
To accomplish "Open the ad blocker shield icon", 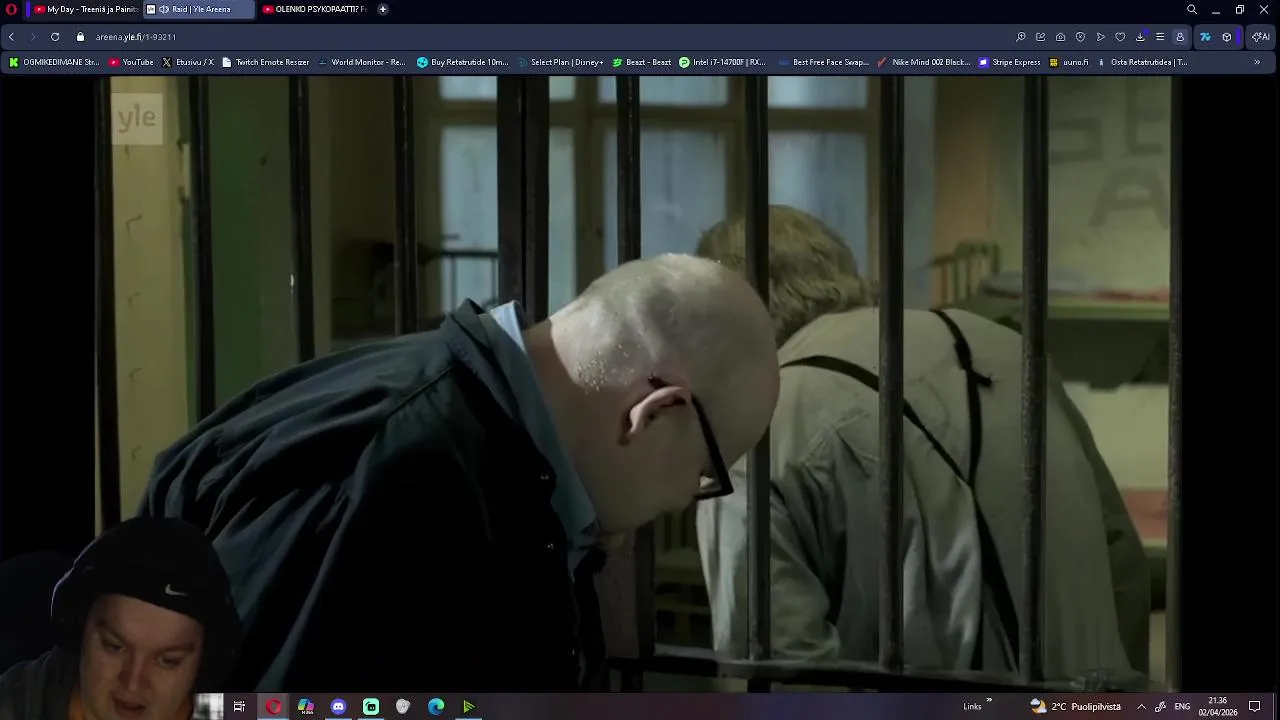I will click(1081, 37).
